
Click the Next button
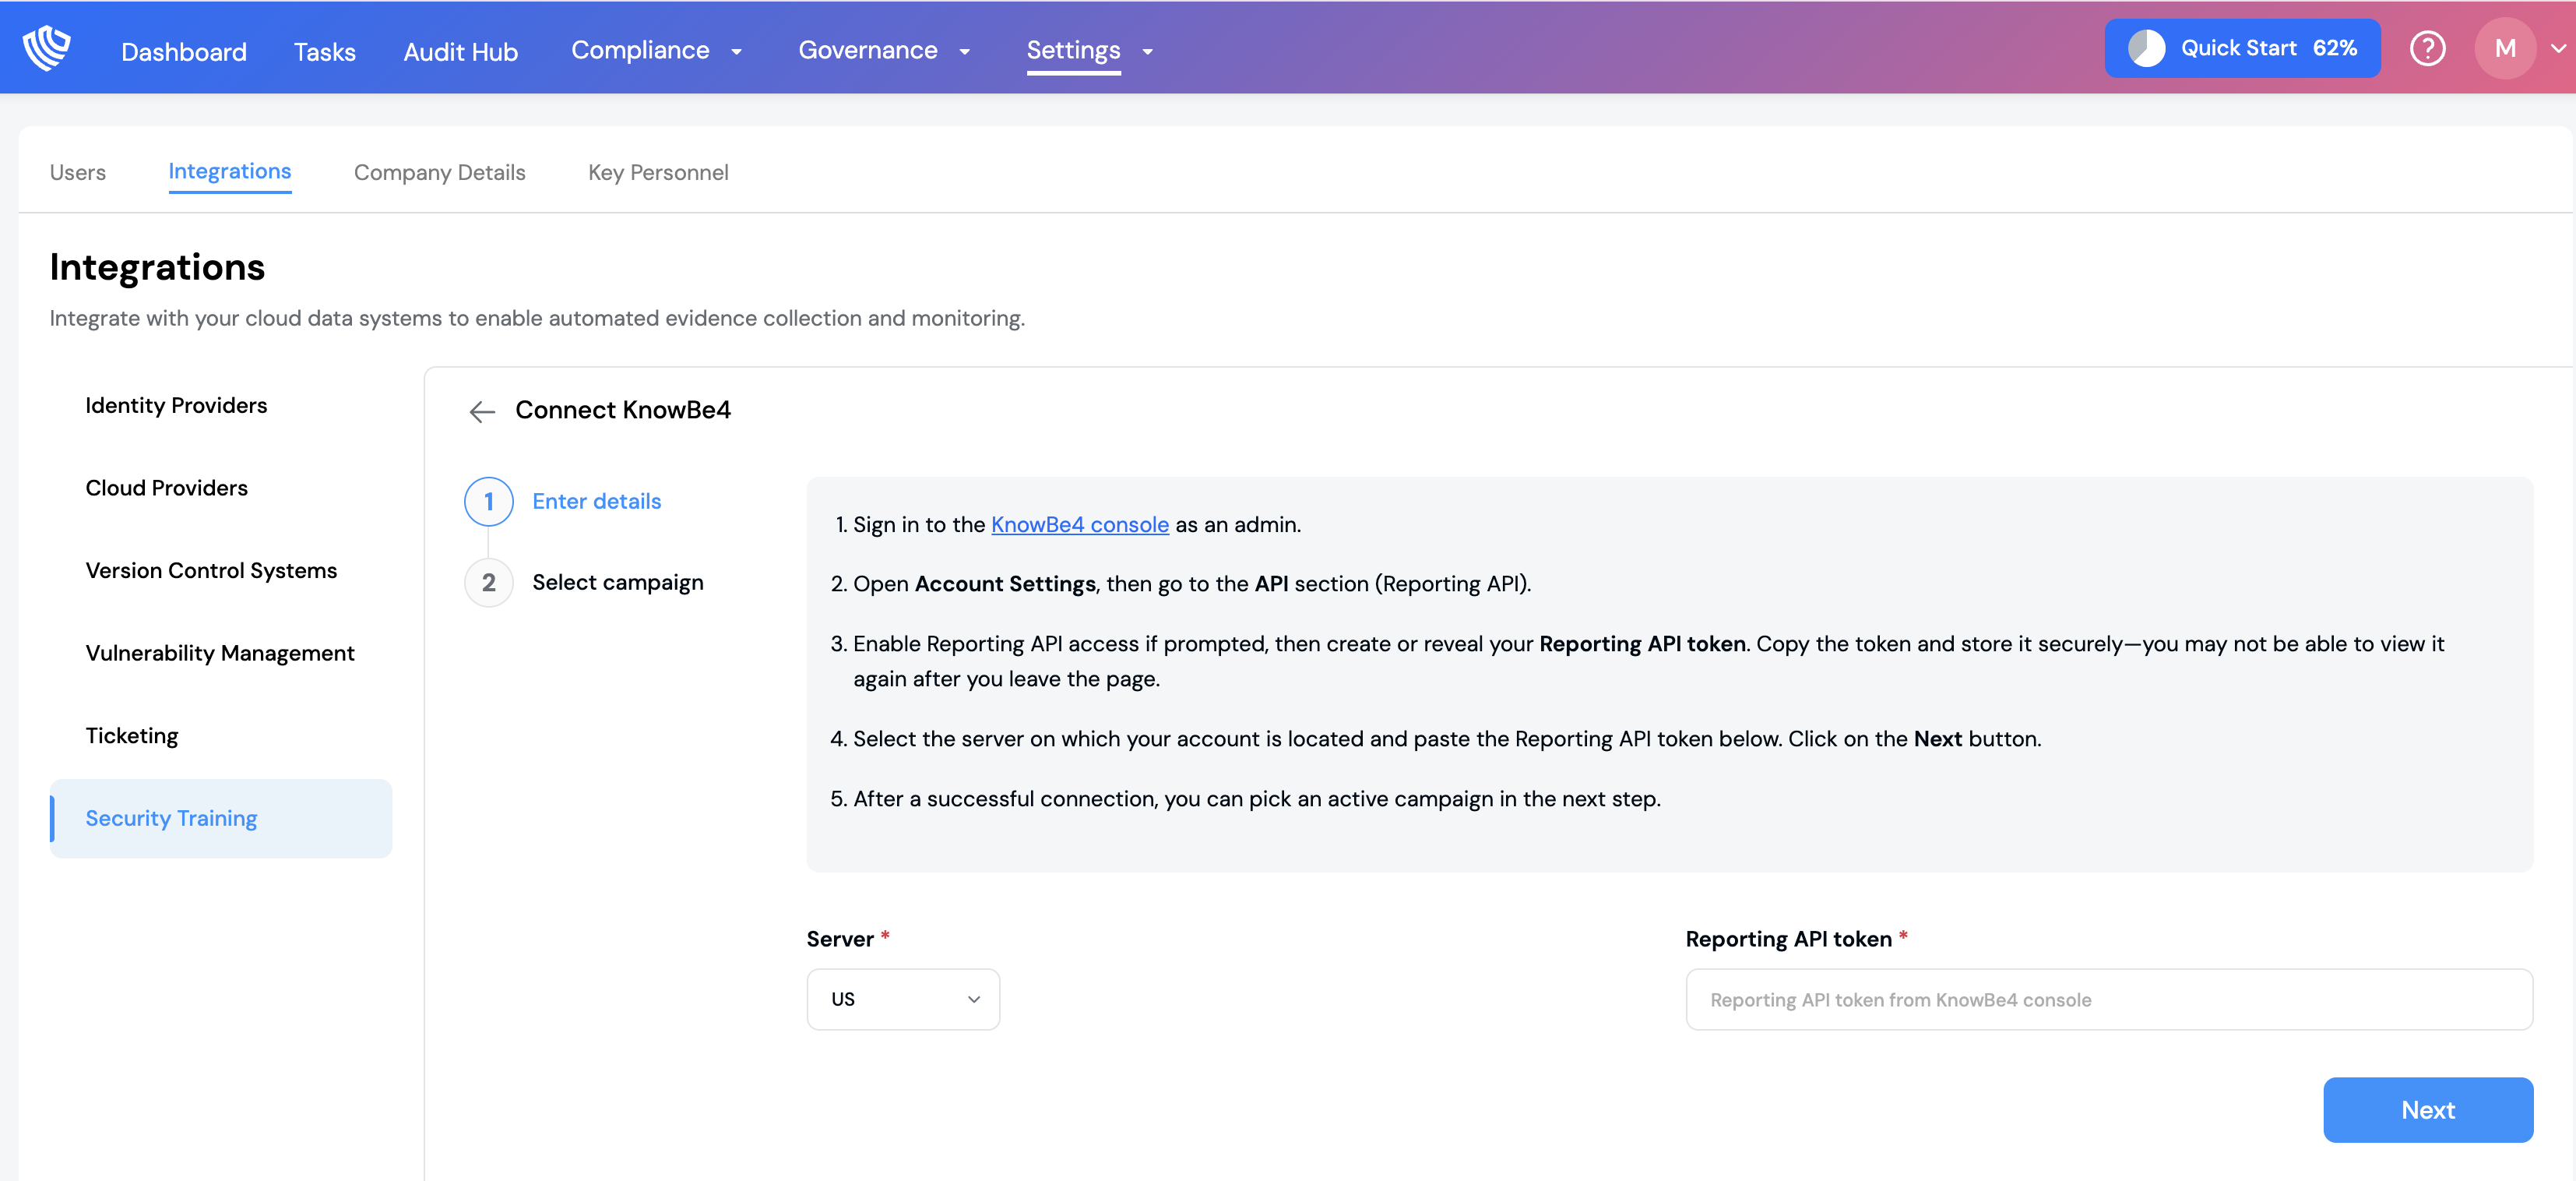(2428, 1110)
